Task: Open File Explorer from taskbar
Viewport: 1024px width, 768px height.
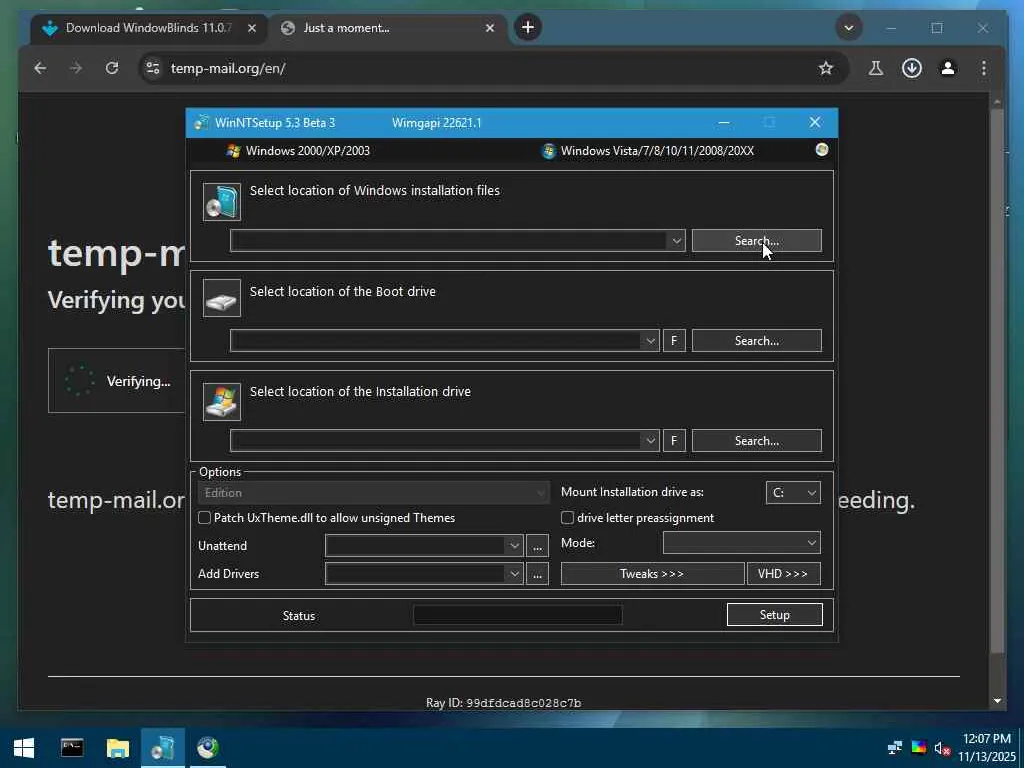Action: click(118, 748)
